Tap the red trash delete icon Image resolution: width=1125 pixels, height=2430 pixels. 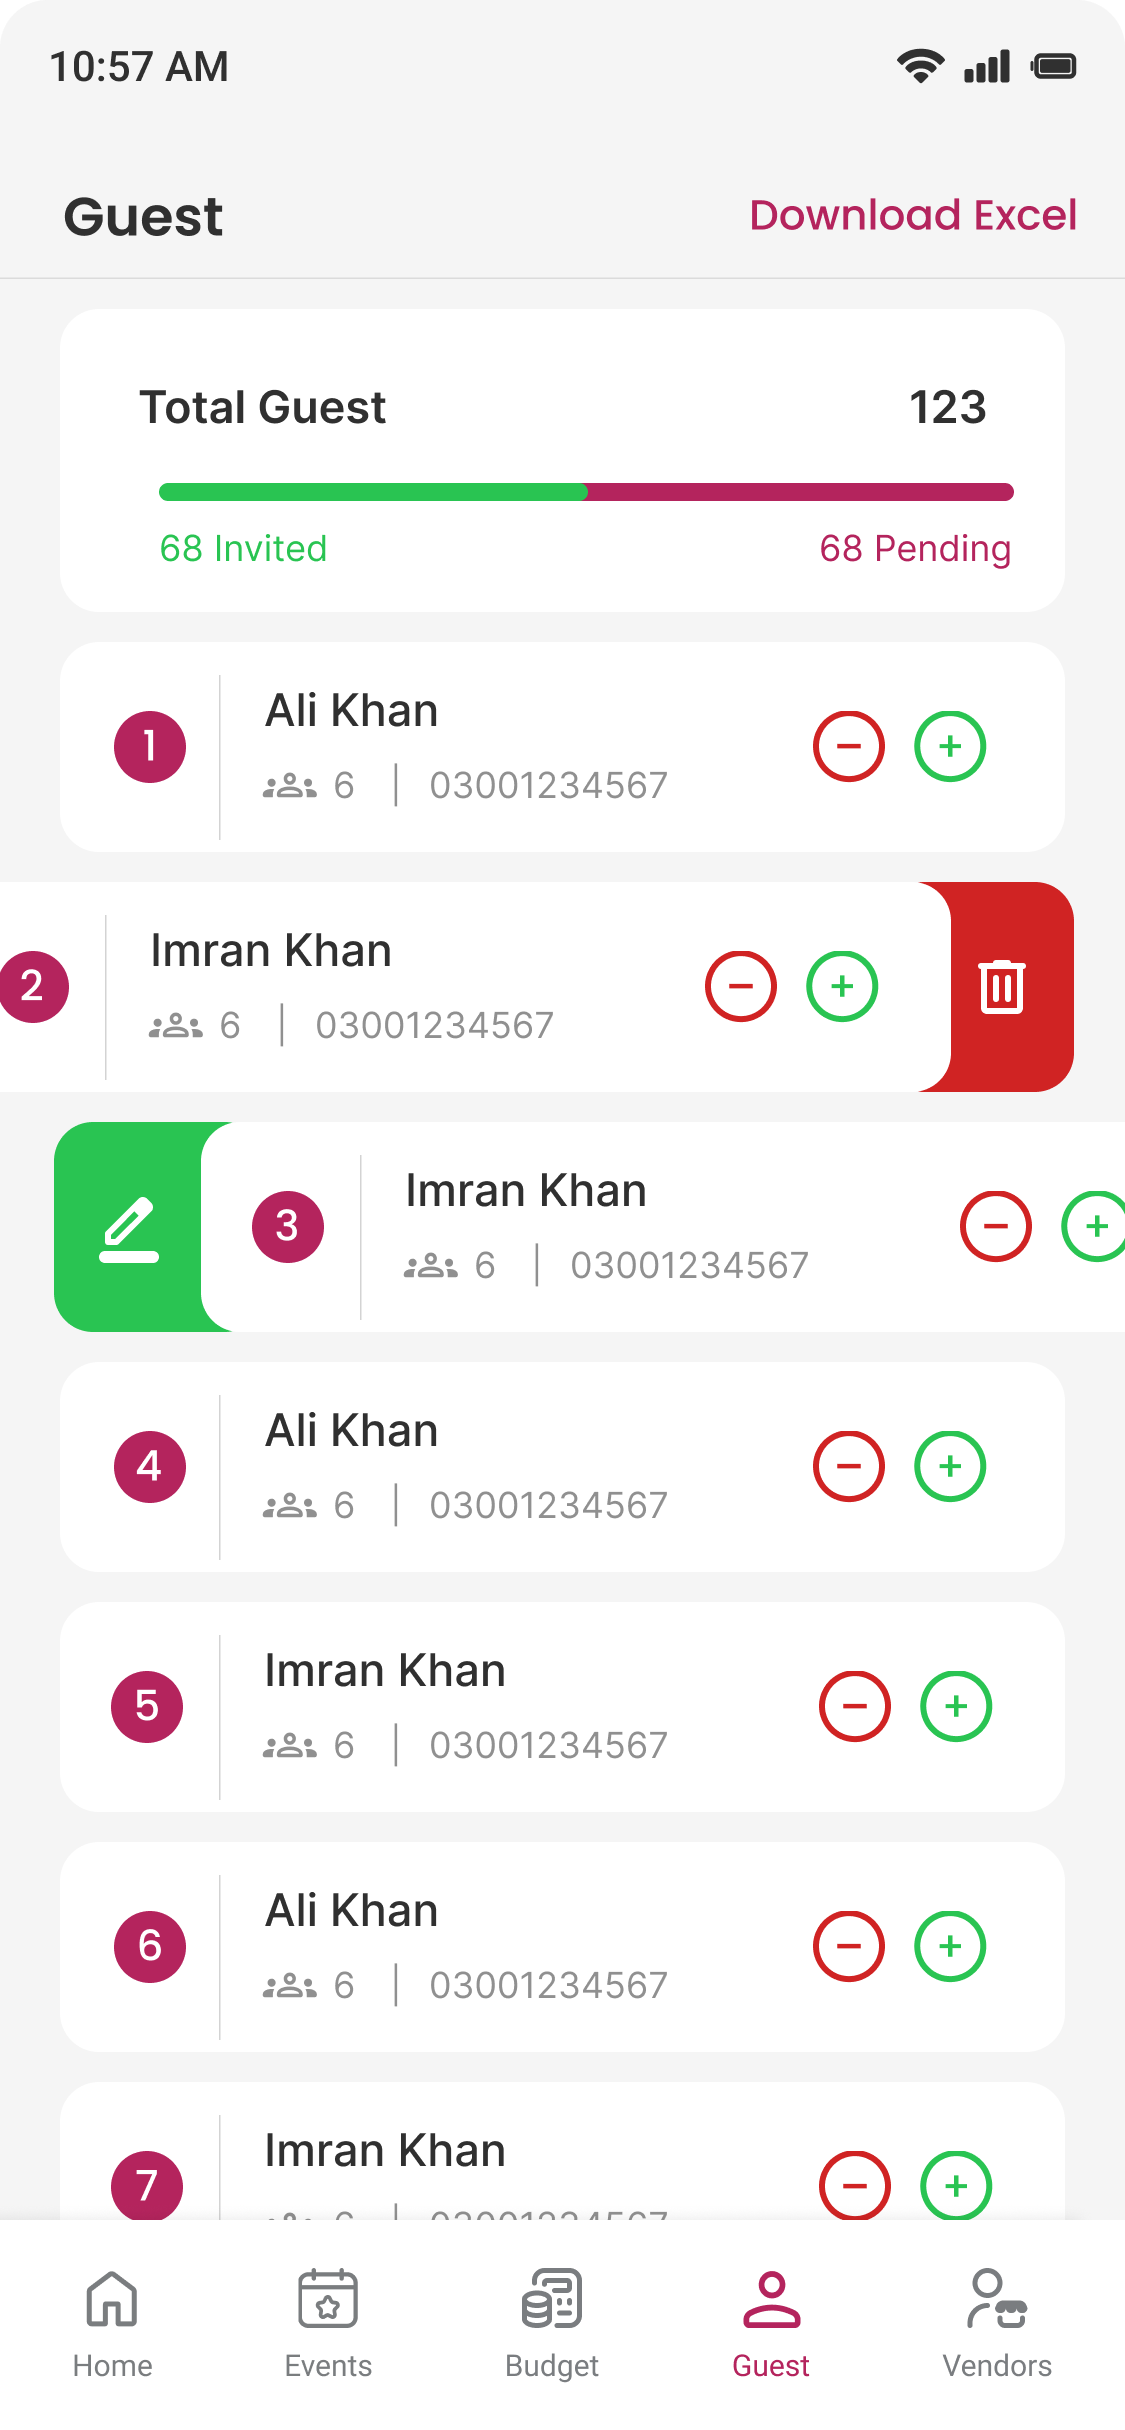1002,987
